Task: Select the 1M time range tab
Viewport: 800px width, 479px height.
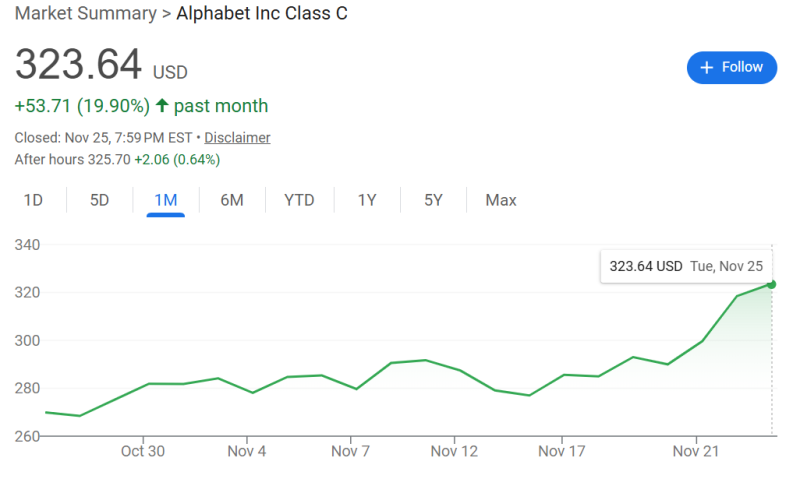Action: (x=165, y=200)
